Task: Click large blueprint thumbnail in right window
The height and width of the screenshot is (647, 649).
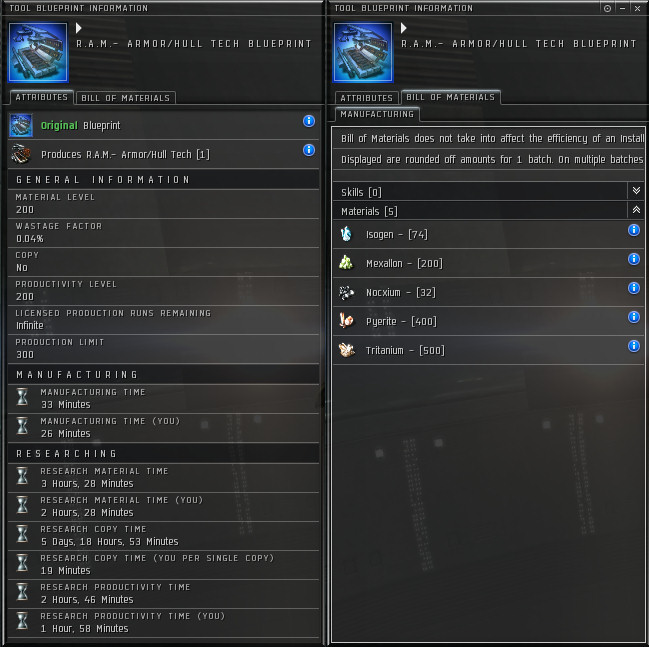Action: [363, 53]
